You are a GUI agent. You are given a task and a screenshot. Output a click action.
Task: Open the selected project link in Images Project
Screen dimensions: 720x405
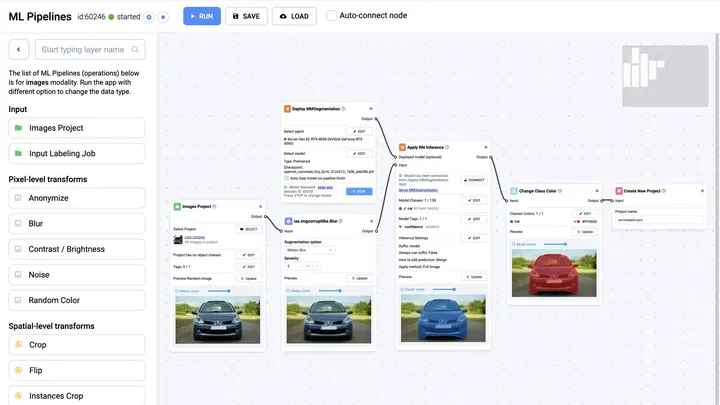pos(195,237)
